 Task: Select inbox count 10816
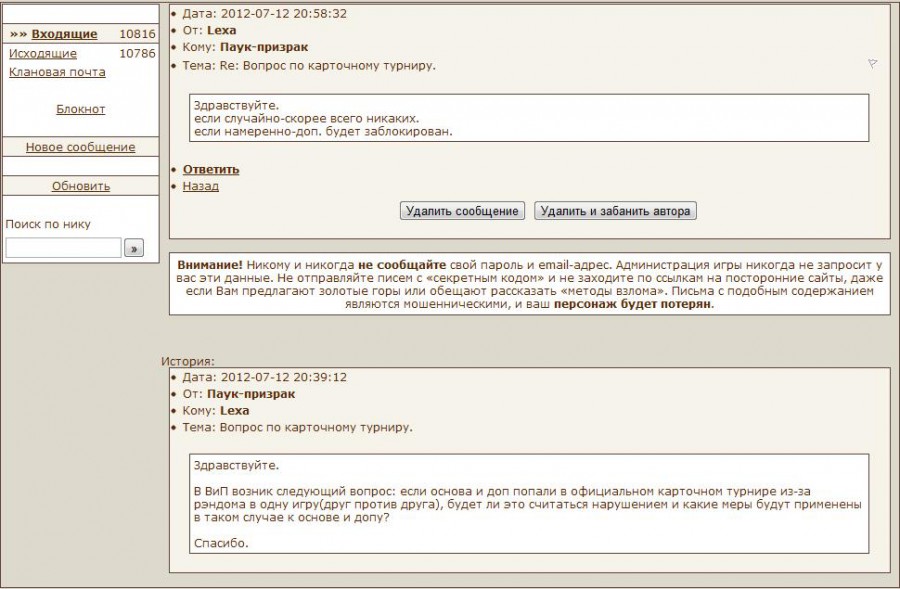click(137, 34)
